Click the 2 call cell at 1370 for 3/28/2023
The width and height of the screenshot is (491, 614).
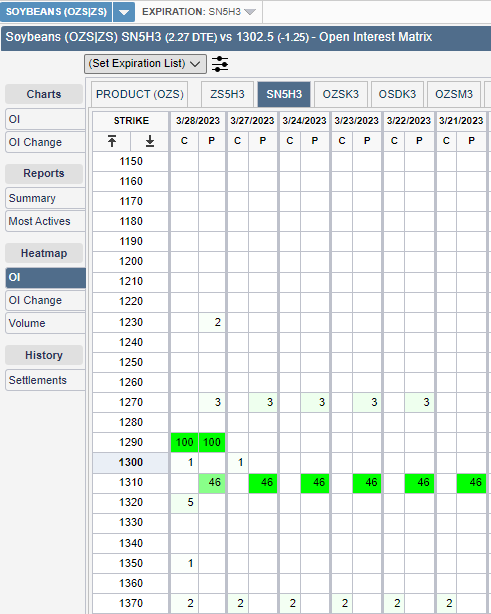pos(184,603)
